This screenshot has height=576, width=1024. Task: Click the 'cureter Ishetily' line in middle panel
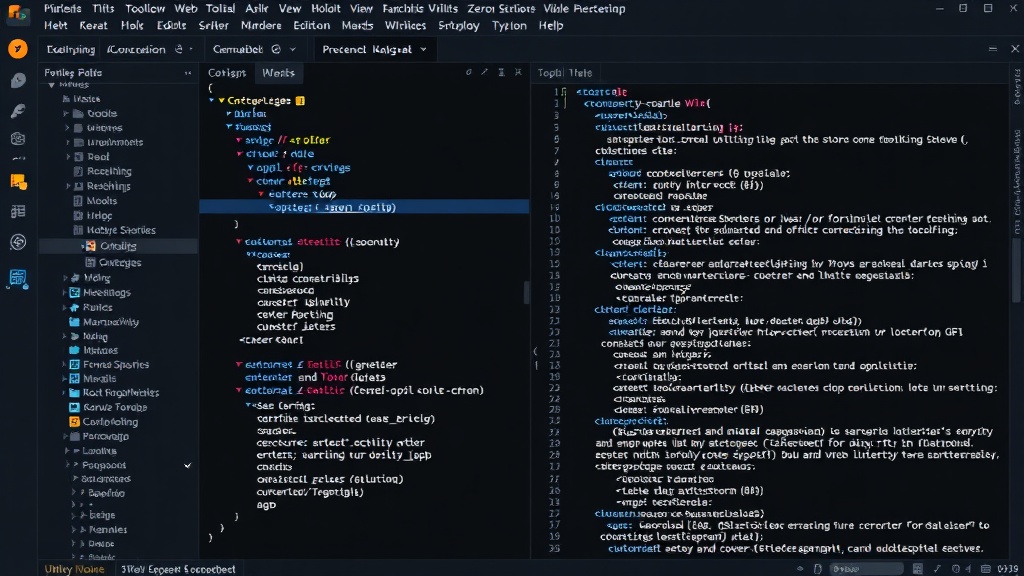(303, 302)
